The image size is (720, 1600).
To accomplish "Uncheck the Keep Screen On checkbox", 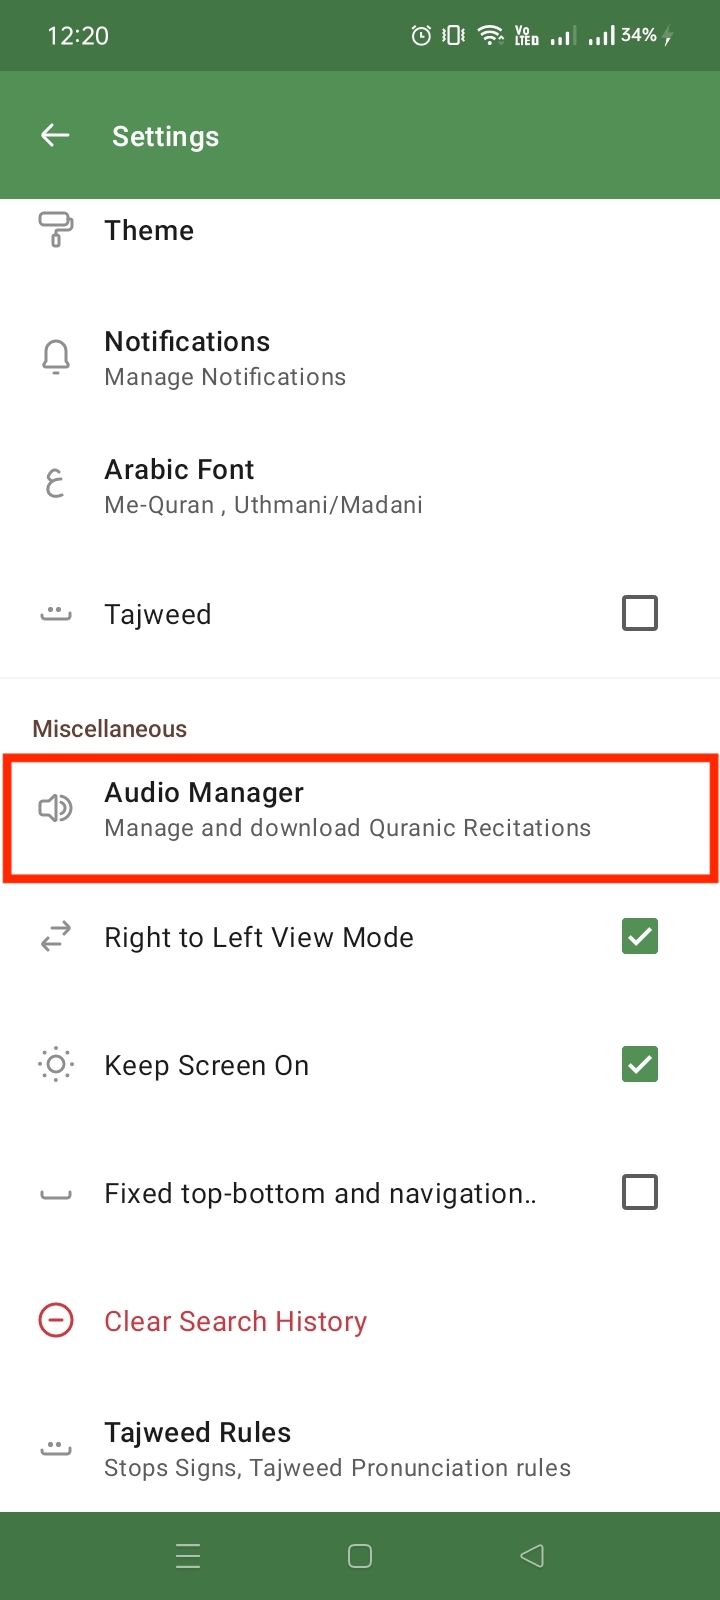I will pos(640,1065).
